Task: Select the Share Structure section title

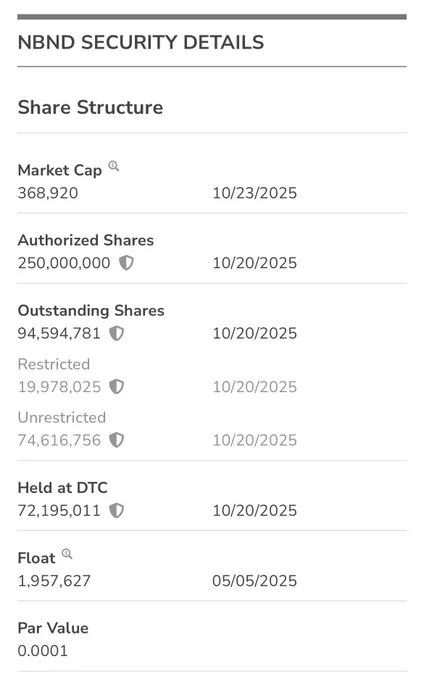Action: 90,107
